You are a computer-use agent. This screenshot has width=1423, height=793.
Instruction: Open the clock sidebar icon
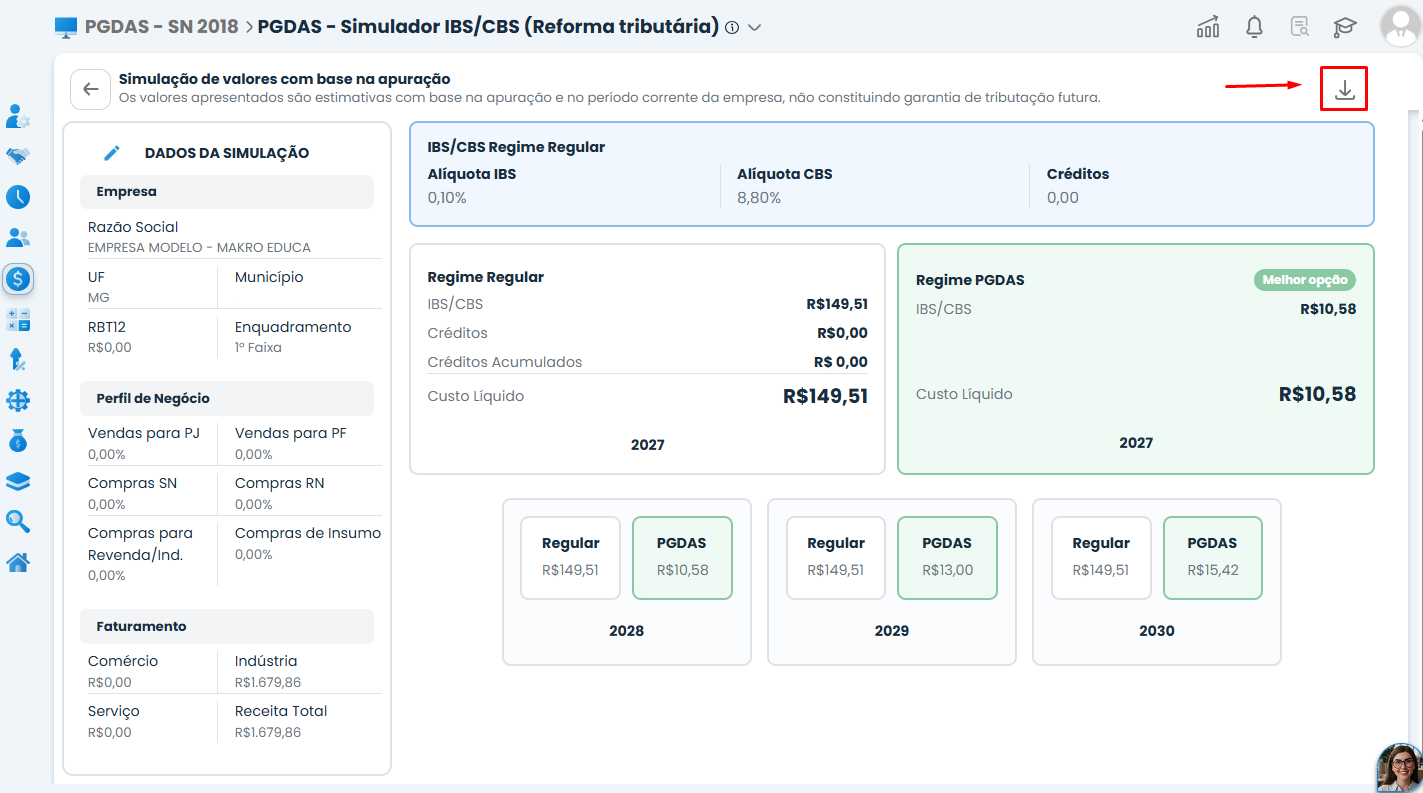[18, 197]
